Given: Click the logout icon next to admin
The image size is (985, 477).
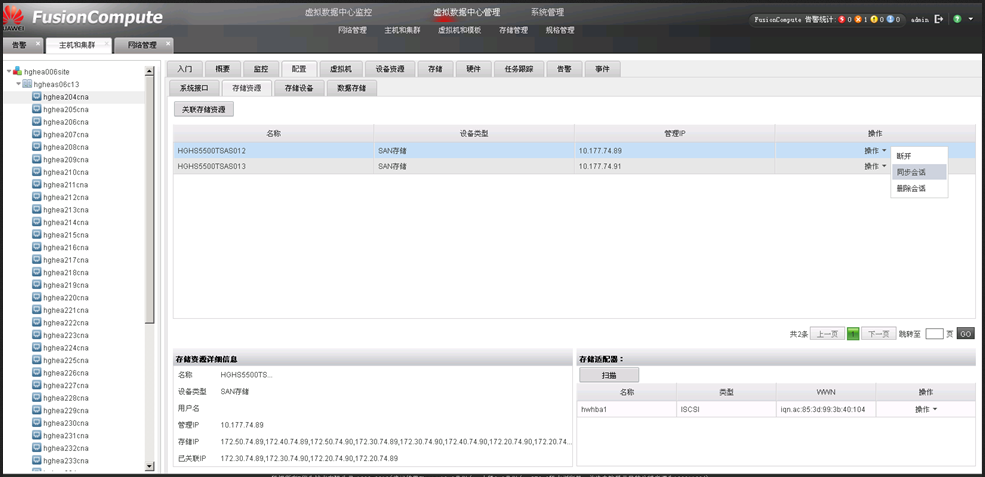Looking at the screenshot, I should tap(938, 19).
